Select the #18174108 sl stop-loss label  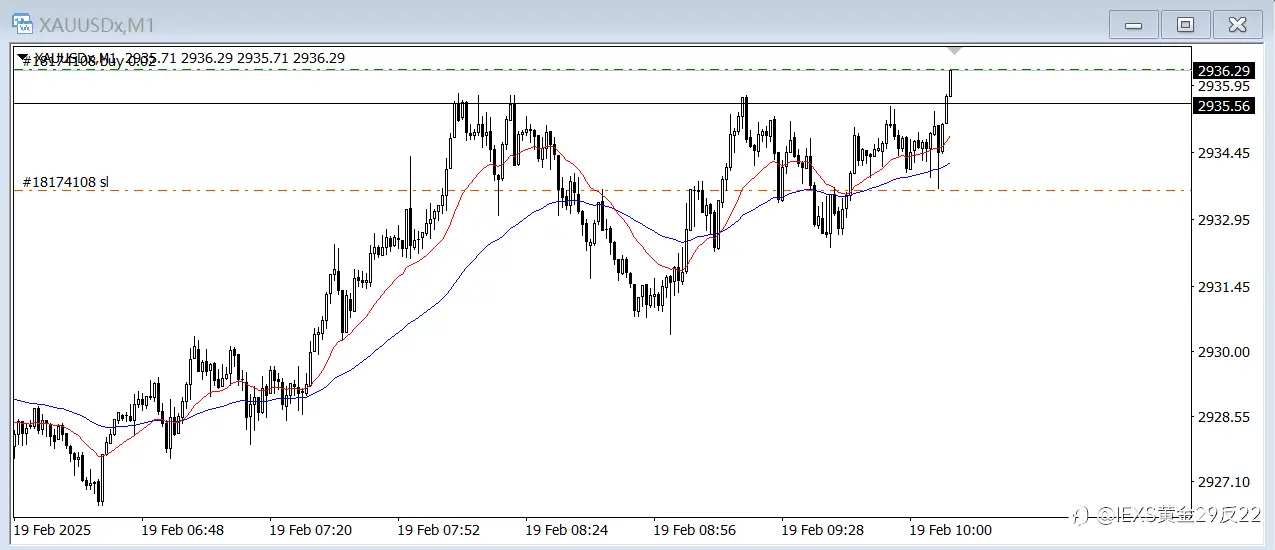tap(65, 182)
